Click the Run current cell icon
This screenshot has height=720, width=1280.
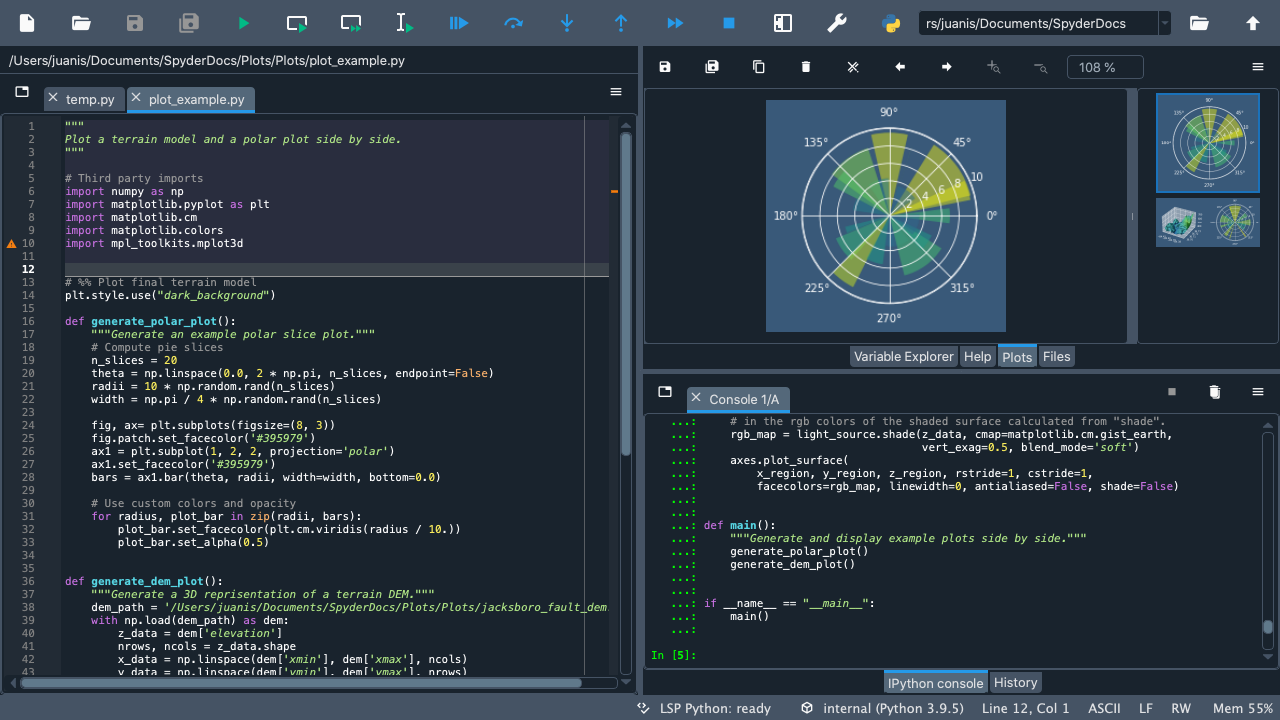tap(297, 23)
